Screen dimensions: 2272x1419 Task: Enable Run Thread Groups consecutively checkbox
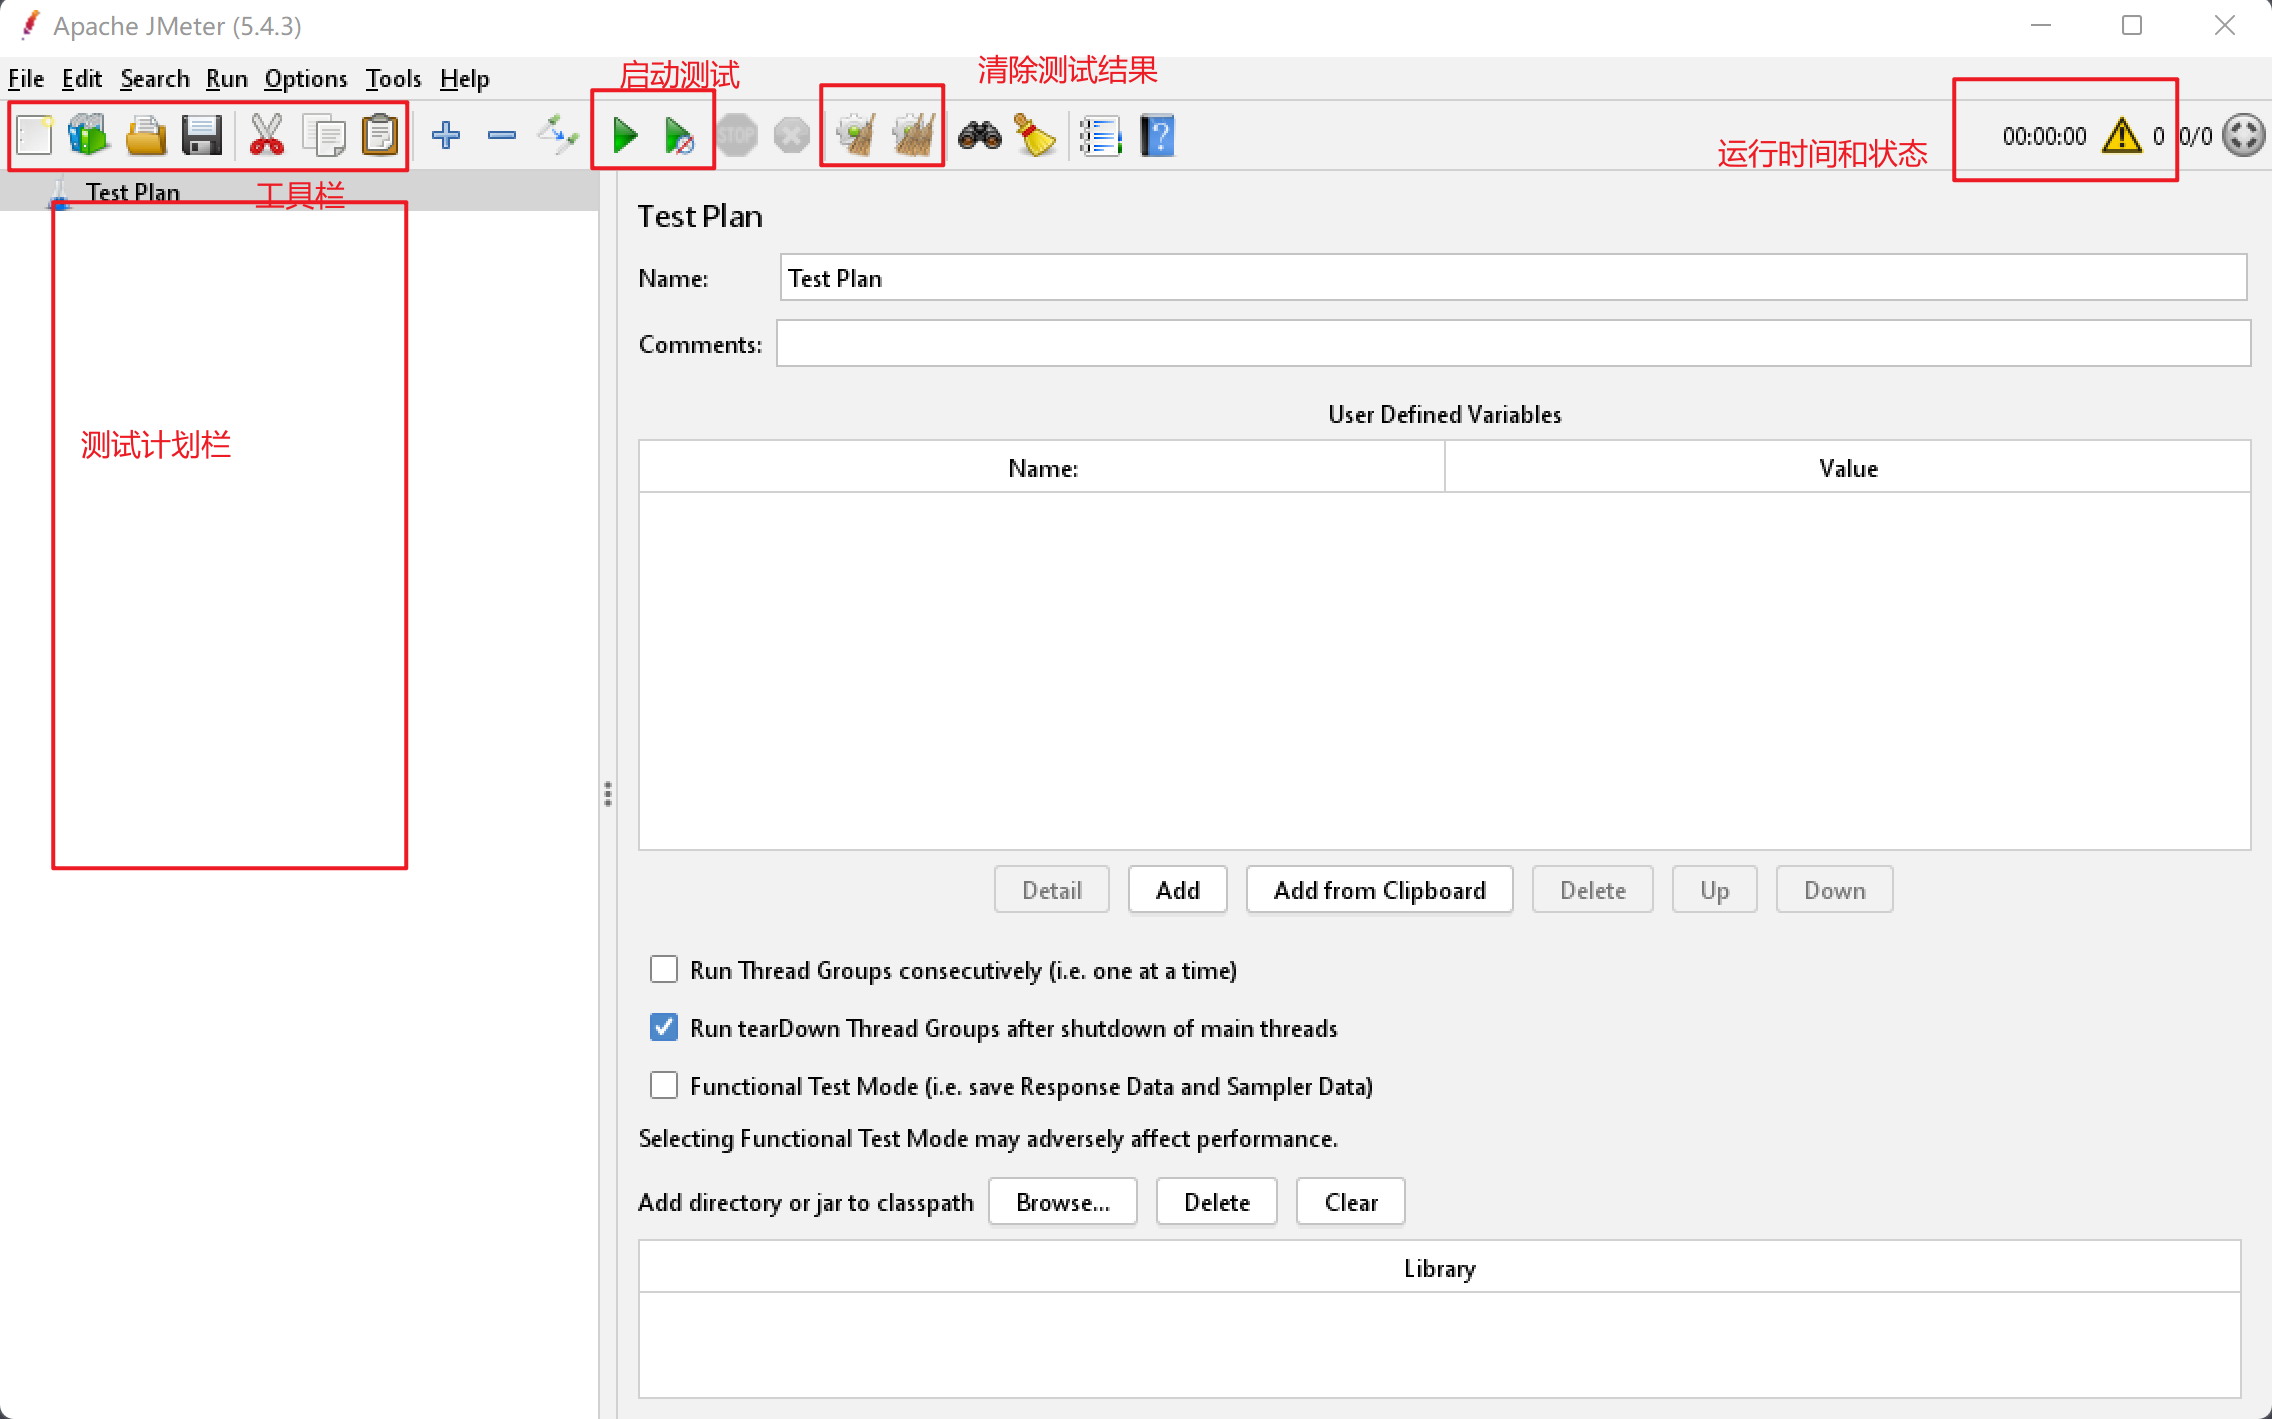[x=664, y=969]
